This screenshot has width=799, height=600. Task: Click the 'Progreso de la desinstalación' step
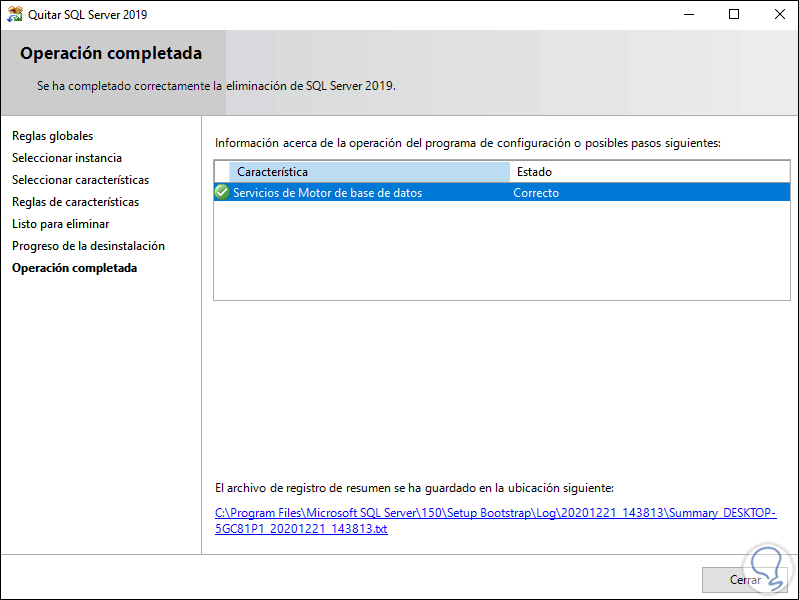pos(89,246)
